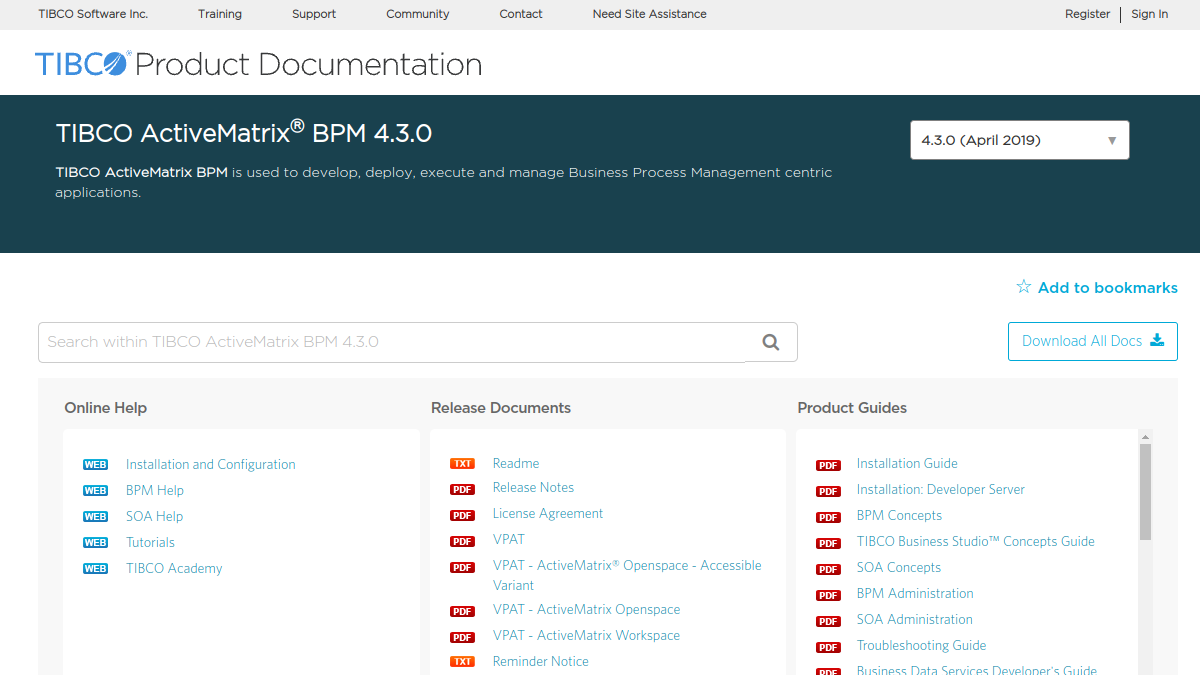Image resolution: width=1200 pixels, height=675 pixels.
Task: Open the SOA Concepts link
Action: [x=899, y=567]
